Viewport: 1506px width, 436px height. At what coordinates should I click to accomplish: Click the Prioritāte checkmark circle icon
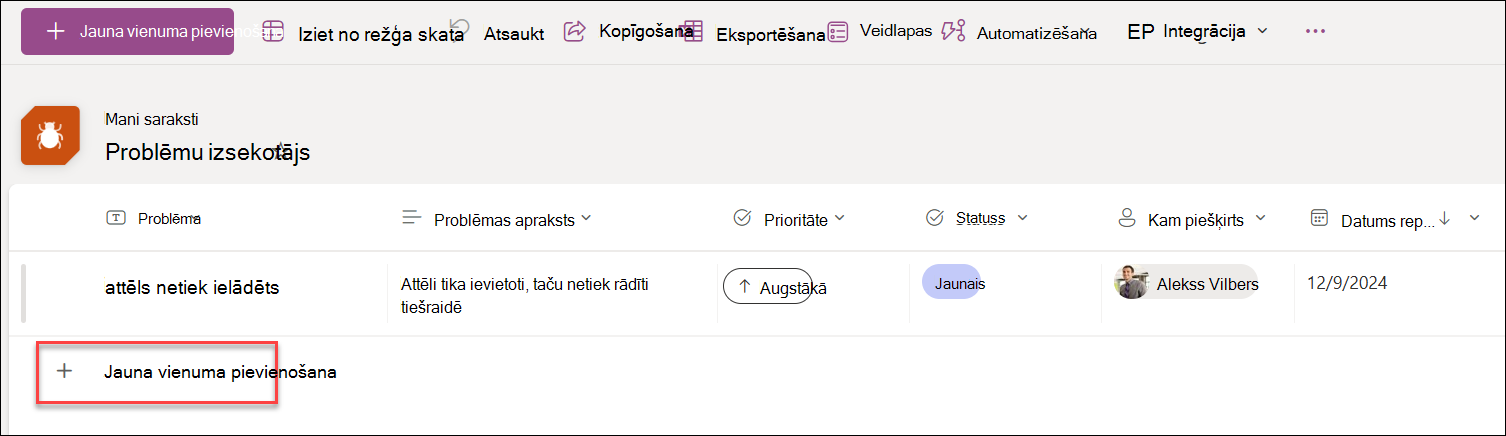pos(742,217)
